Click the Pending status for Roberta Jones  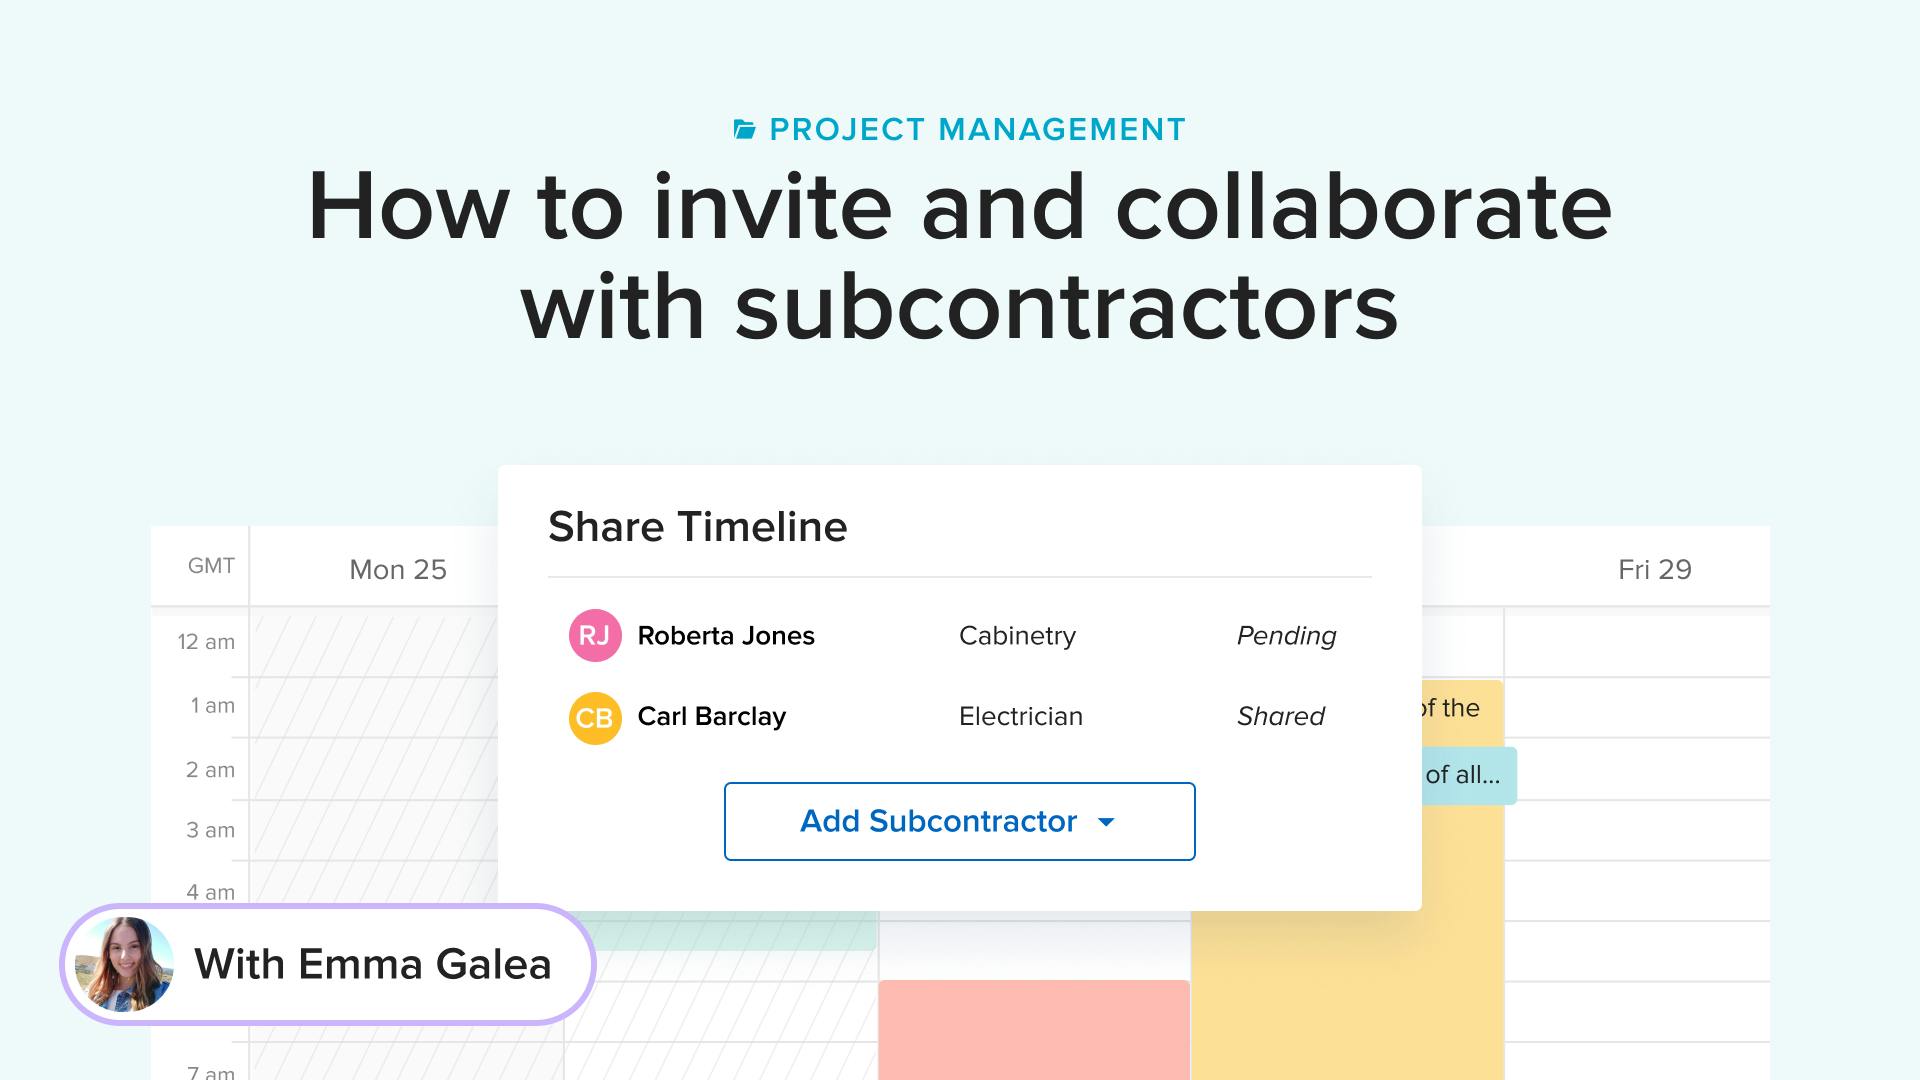pyautogui.click(x=1286, y=636)
